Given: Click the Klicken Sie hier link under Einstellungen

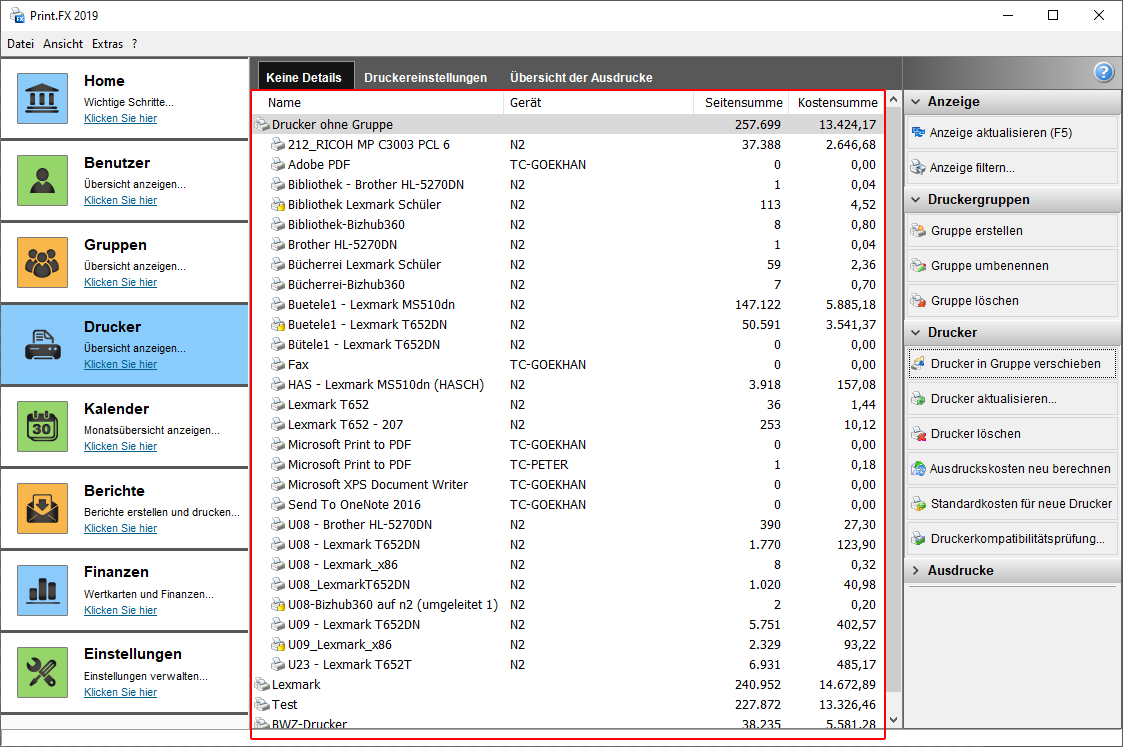Looking at the screenshot, I should click(x=120, y=693).
